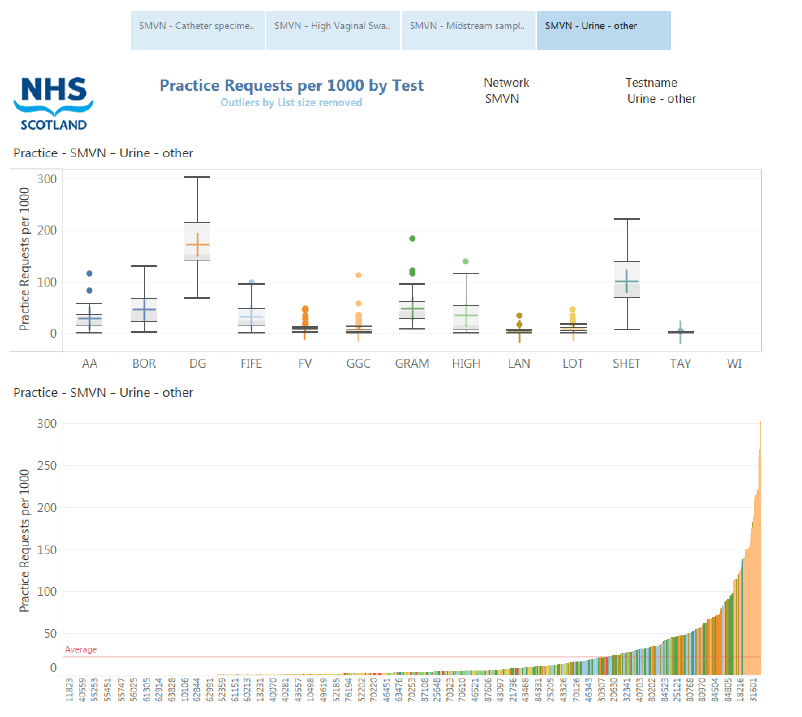Switch to SMVN - High Vaginal Swab tab
Screen dimensions: 802x717
(332, 31)
